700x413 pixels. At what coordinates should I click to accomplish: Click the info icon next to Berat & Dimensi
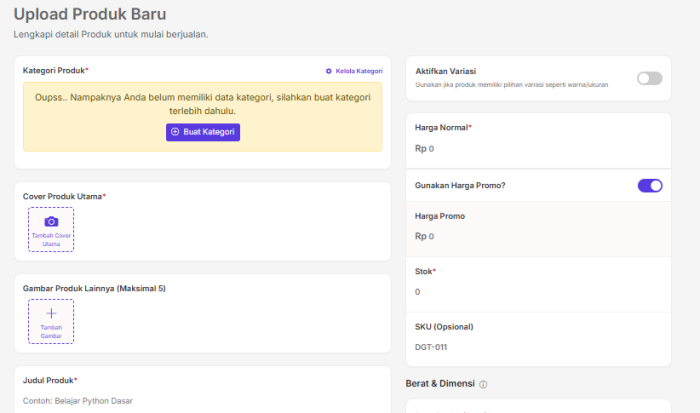coord(483,384)
